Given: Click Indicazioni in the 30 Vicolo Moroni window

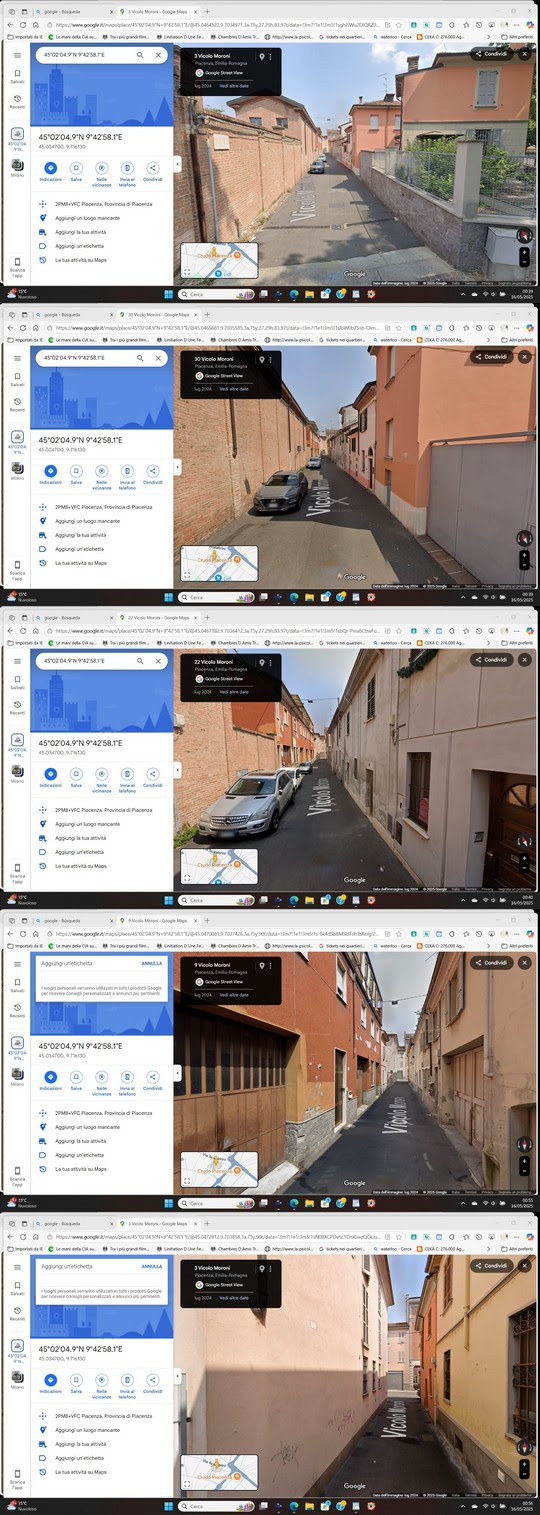Looking at the screenshot, I should (x=50, y=473).
